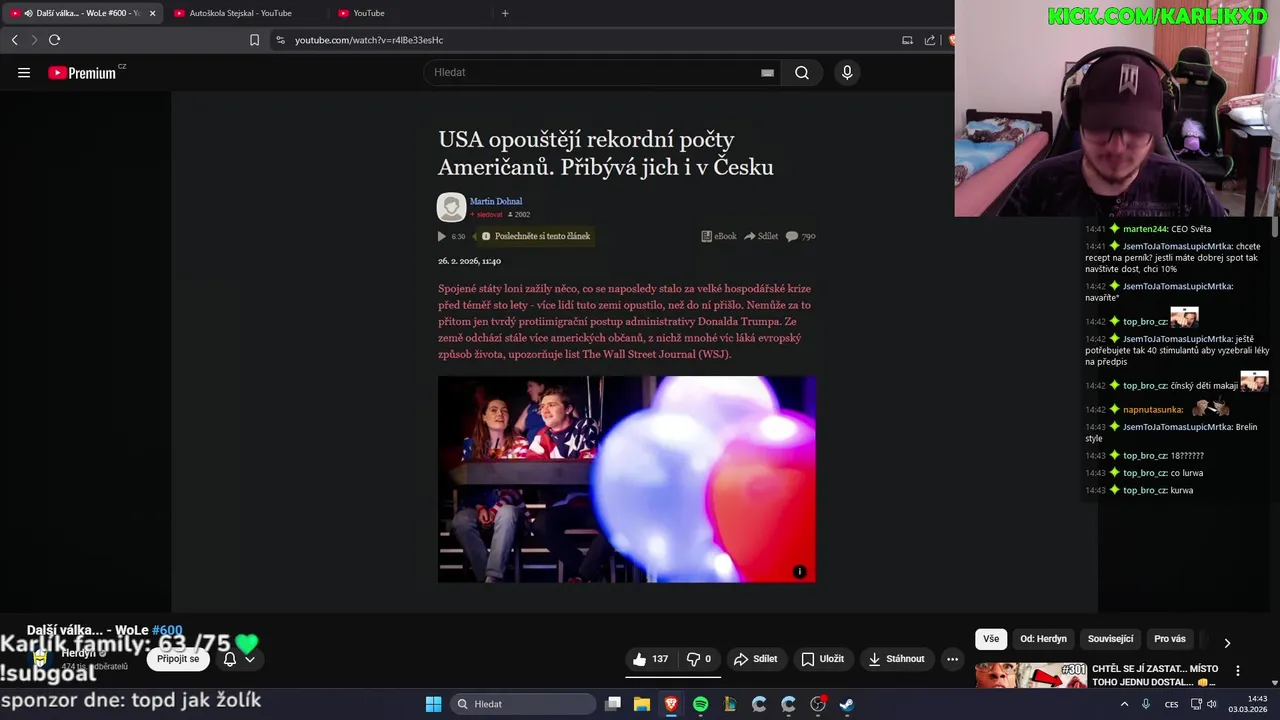This screenshot has width=1280, height=720.
Task: Bookmark this page via bookmark icon
Action: 254,40
